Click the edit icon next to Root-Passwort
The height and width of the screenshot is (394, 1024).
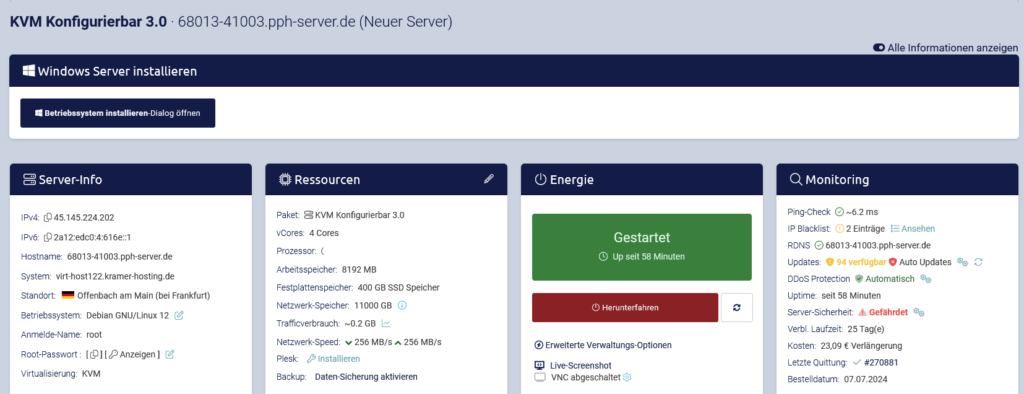pyautogui.click(x=170, y=354)
